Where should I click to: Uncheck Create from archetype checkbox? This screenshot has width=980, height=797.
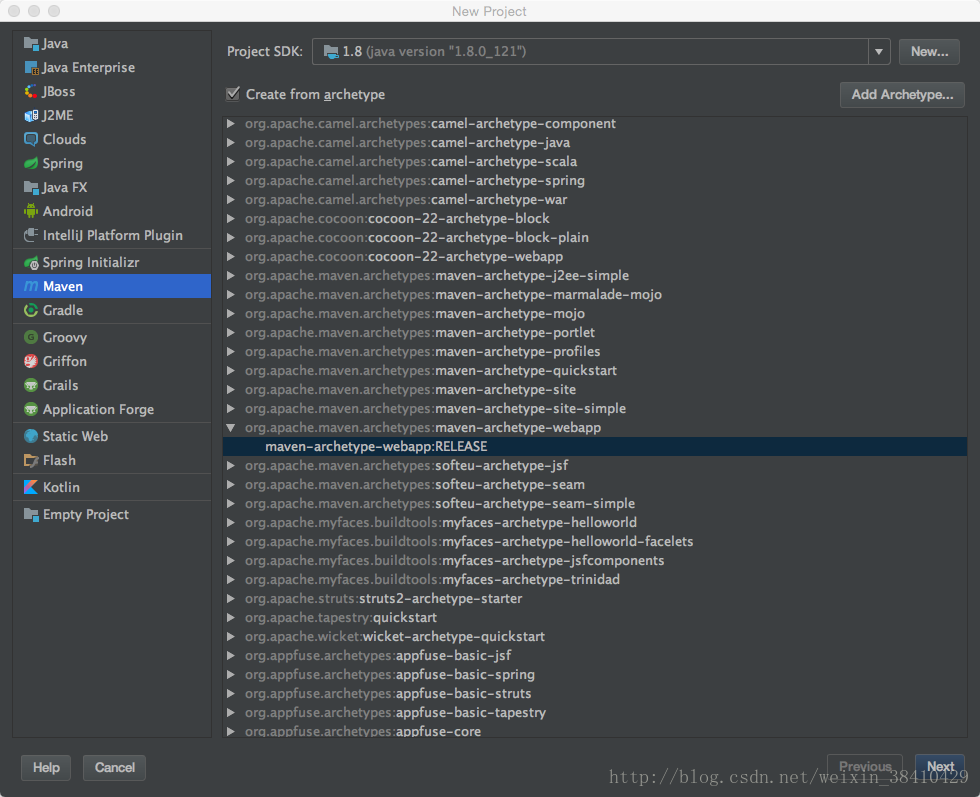click(233, 94)
